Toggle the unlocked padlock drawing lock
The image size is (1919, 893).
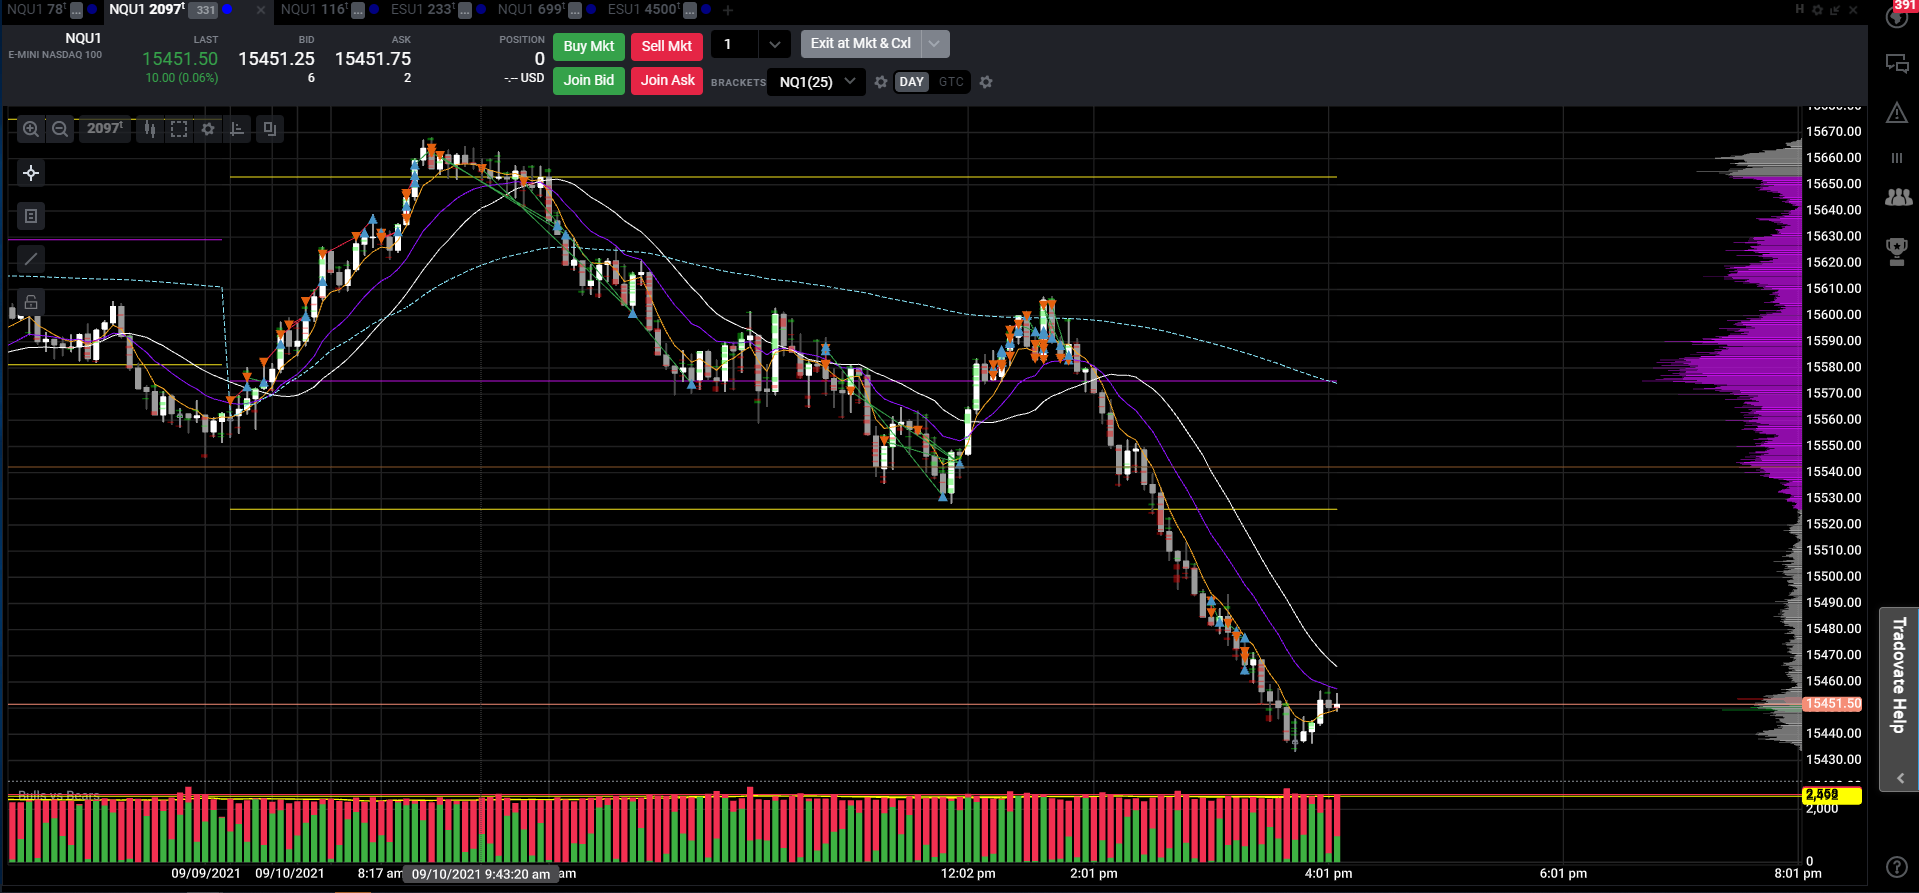tap(31, 302)
